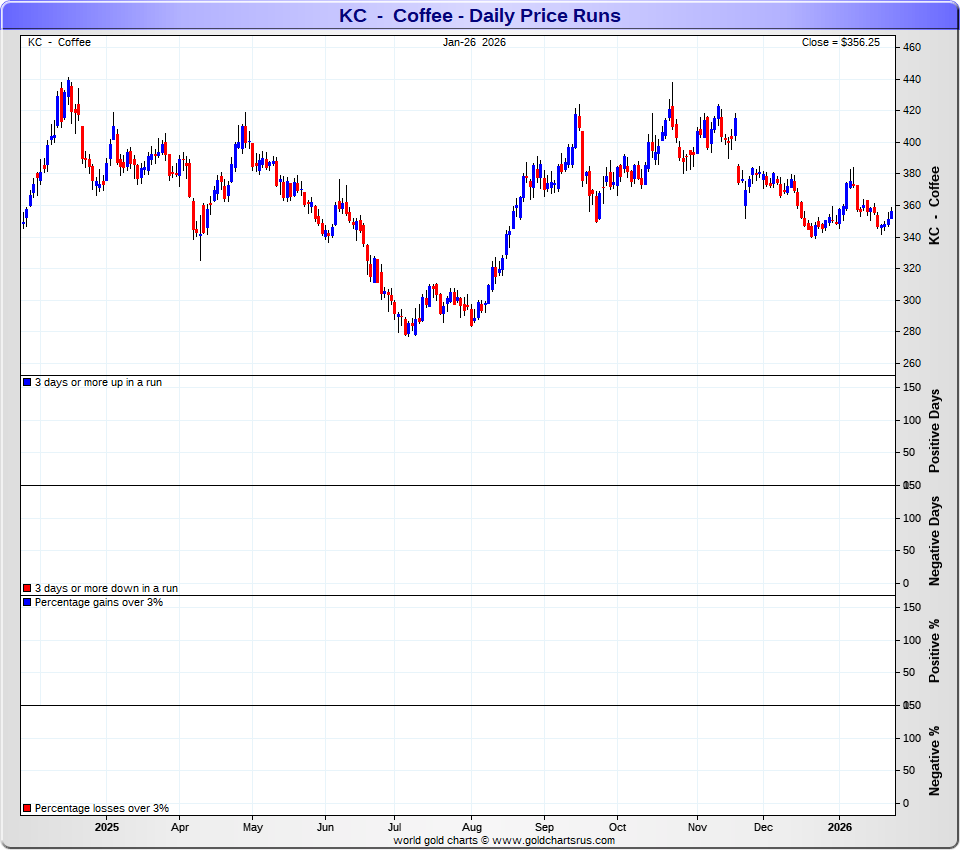Screen dimensions: 960x850
Task: Click the 440 price level on the y-axis
Action: tap(911, 79)
